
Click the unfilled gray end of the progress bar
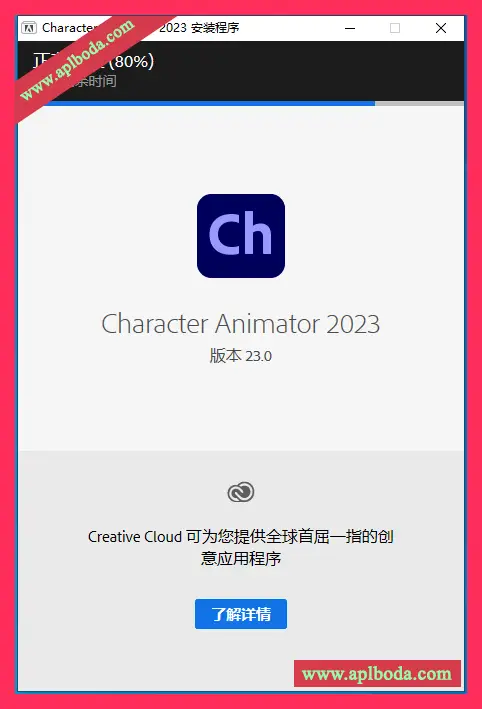pyautogui.click(x=419, y=104)
